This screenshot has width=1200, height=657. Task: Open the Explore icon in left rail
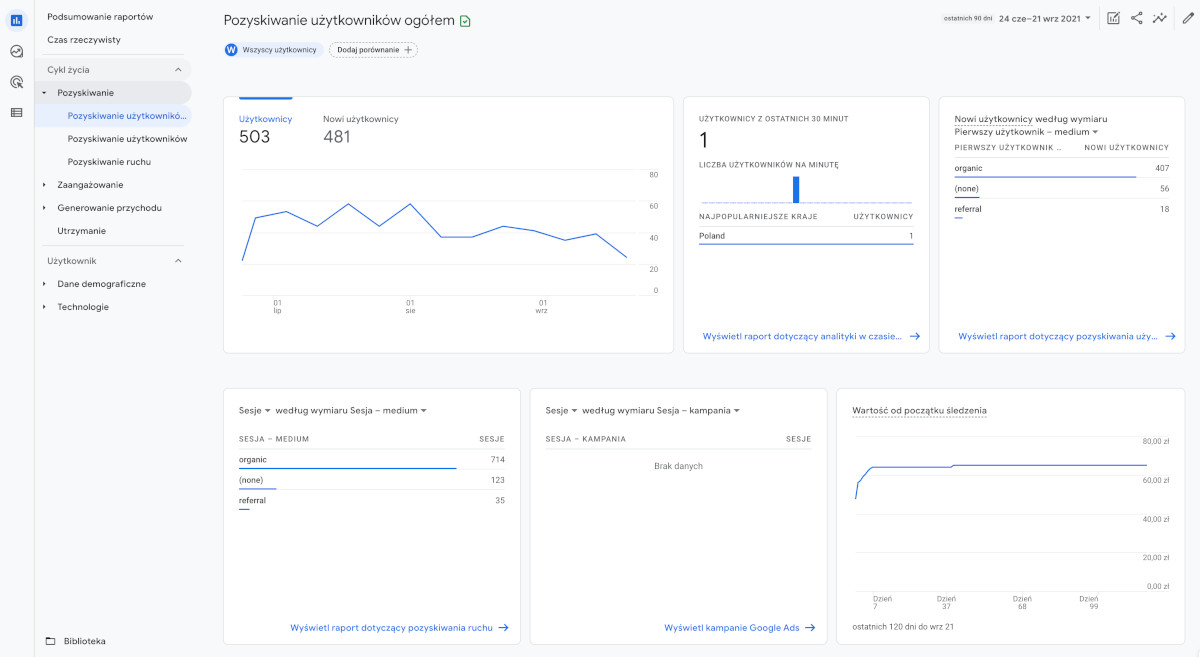pyautogui.click(x=17, y=51)
